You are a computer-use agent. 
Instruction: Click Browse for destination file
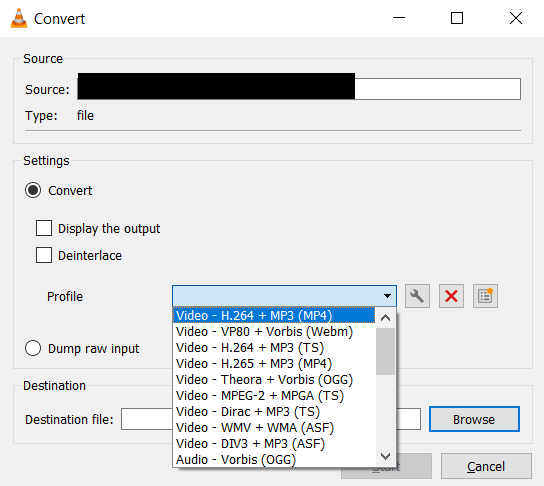pyautogui.click(x=474, y=419)
